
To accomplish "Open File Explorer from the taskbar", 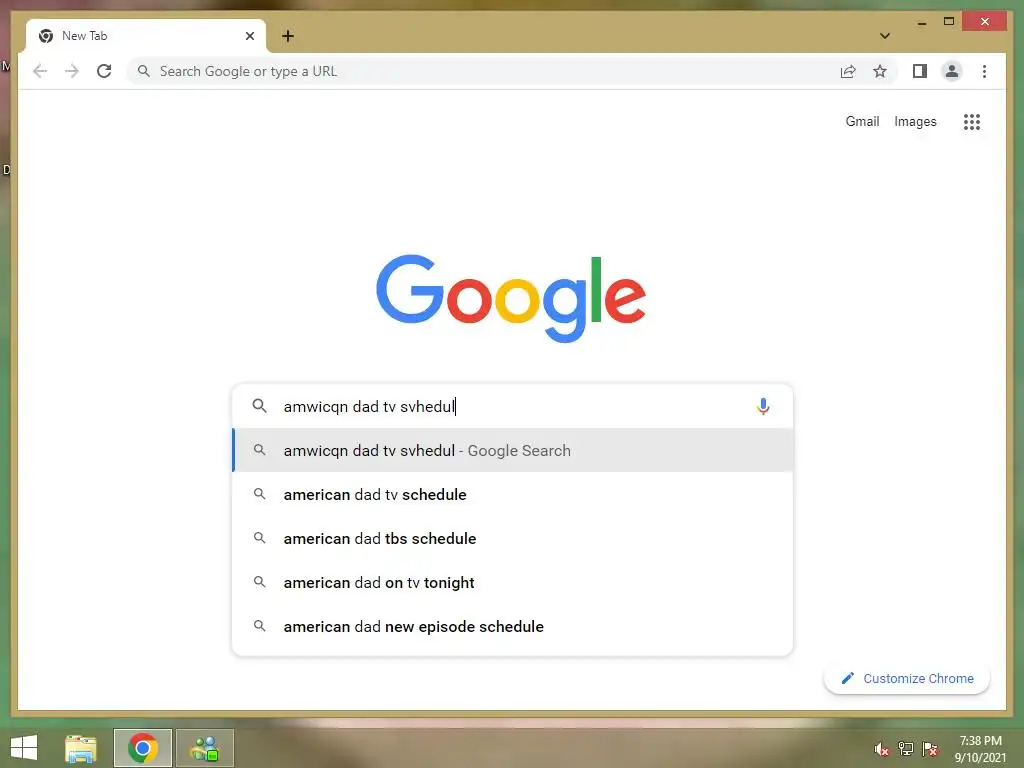I will point(81,748).
